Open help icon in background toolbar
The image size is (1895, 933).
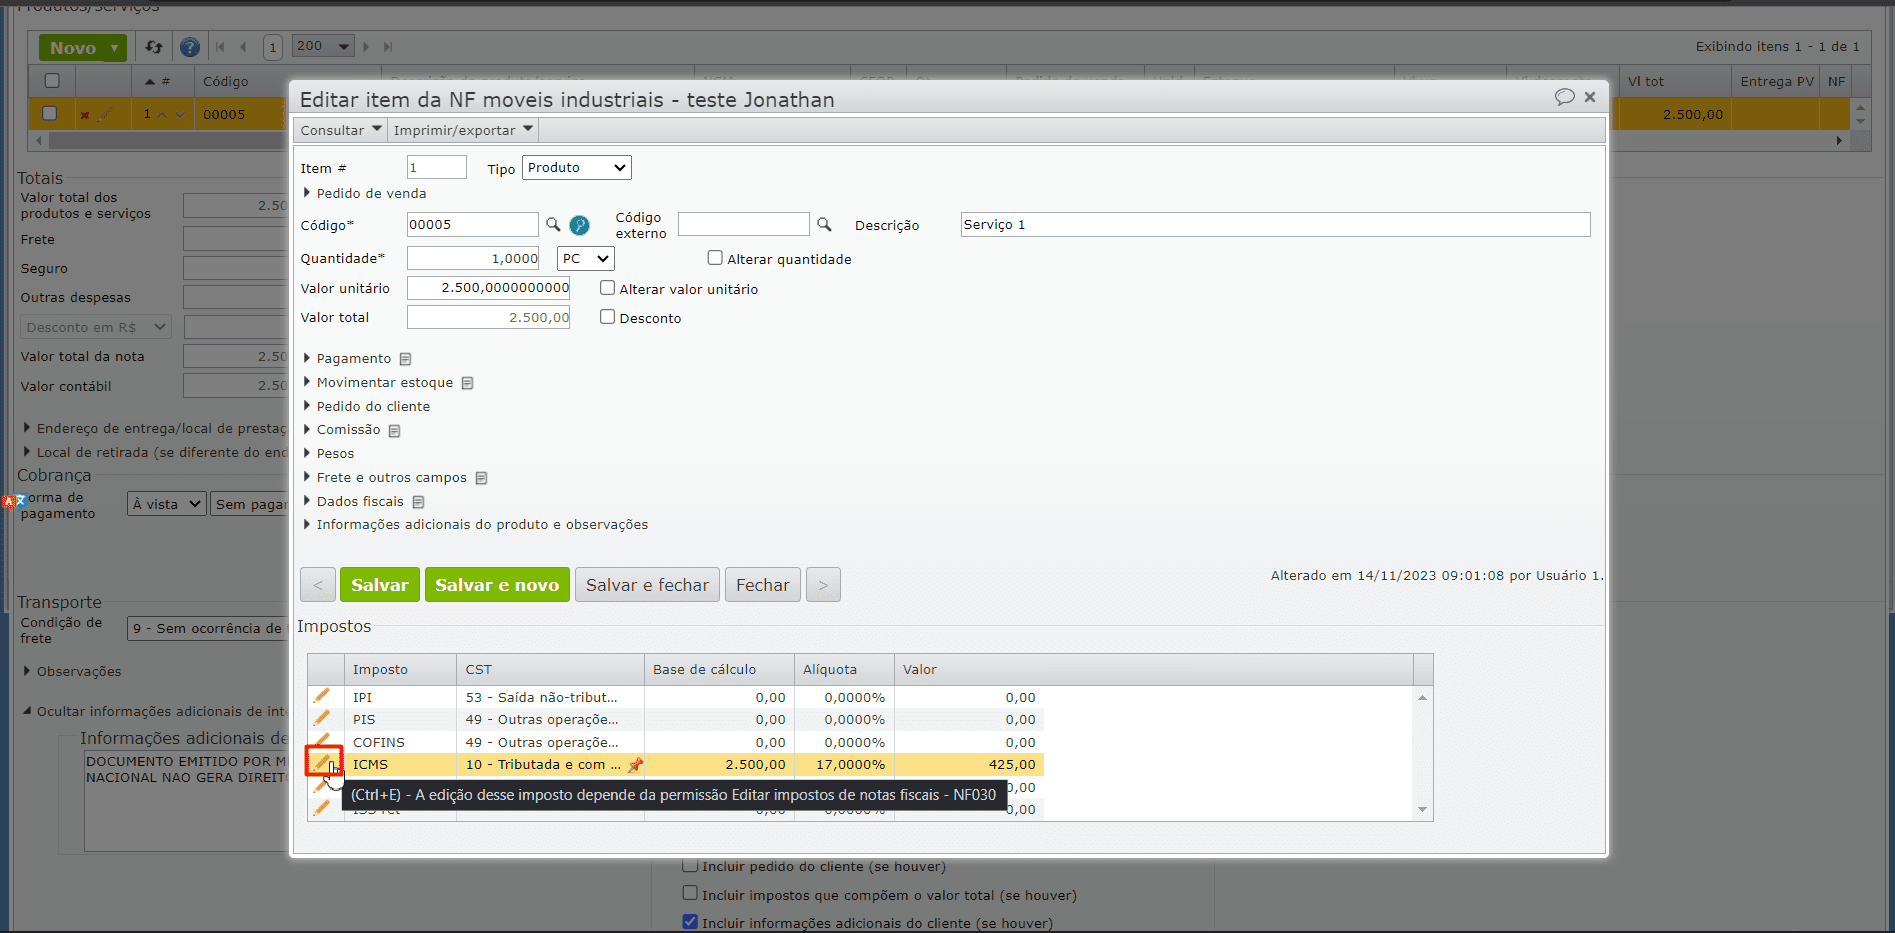click(189, 47)
